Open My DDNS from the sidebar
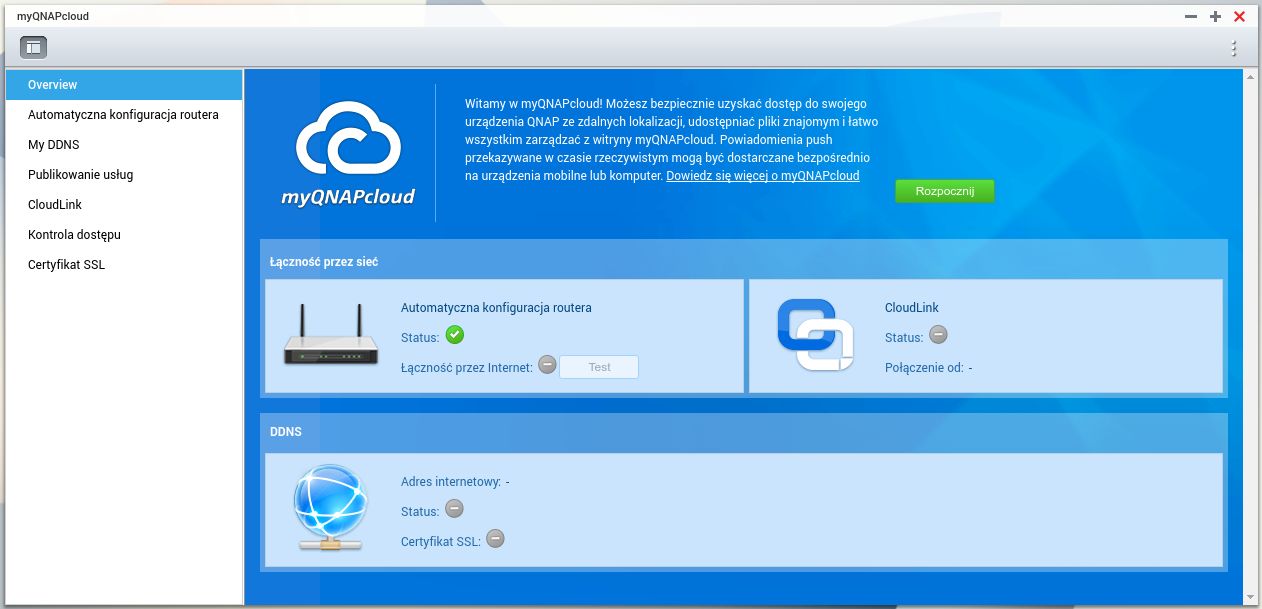Viewport: 1262px width, 609px height. point(55,144)
